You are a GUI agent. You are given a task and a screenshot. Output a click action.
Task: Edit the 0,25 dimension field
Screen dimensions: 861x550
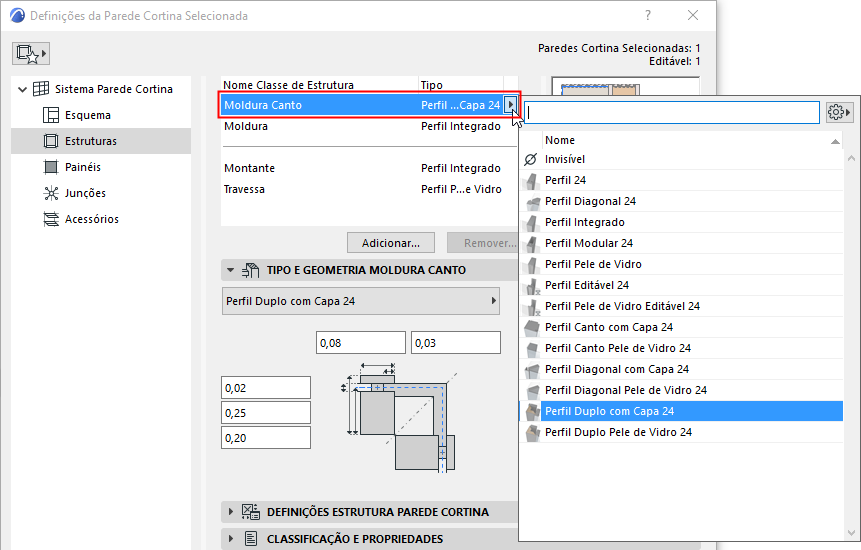[x=266, y=413]
